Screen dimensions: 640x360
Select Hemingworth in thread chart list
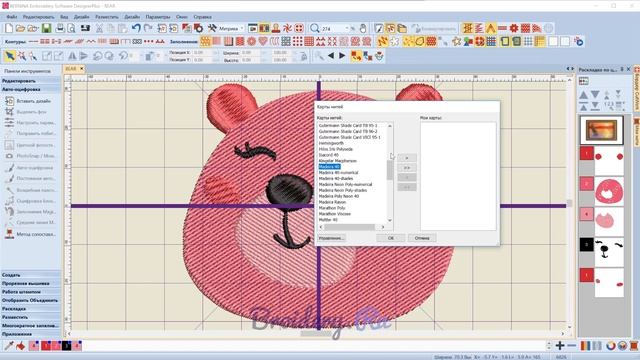pyautogui.click(x=331, y=143)
